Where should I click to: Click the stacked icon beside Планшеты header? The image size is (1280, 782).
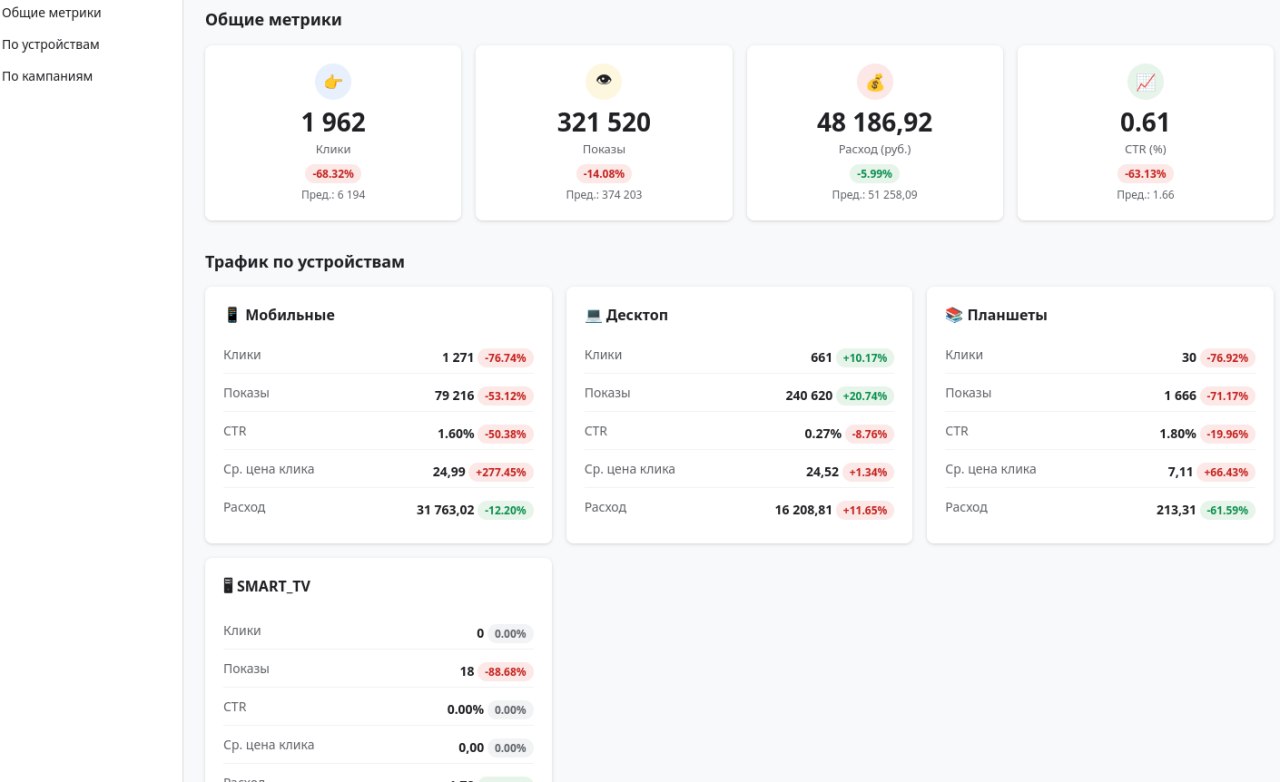(951, 314)
